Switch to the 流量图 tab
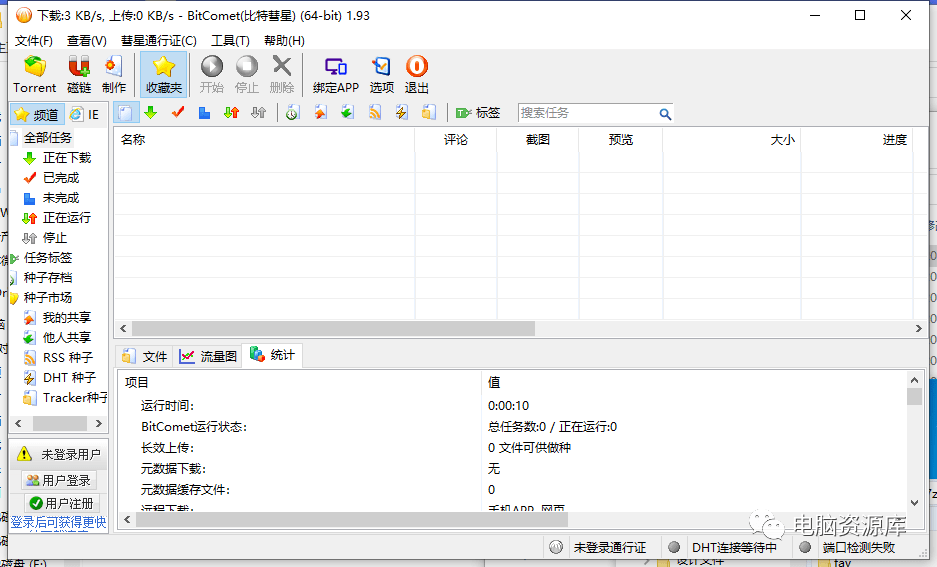This screenshot has width=937, height=567. [208, 357]
